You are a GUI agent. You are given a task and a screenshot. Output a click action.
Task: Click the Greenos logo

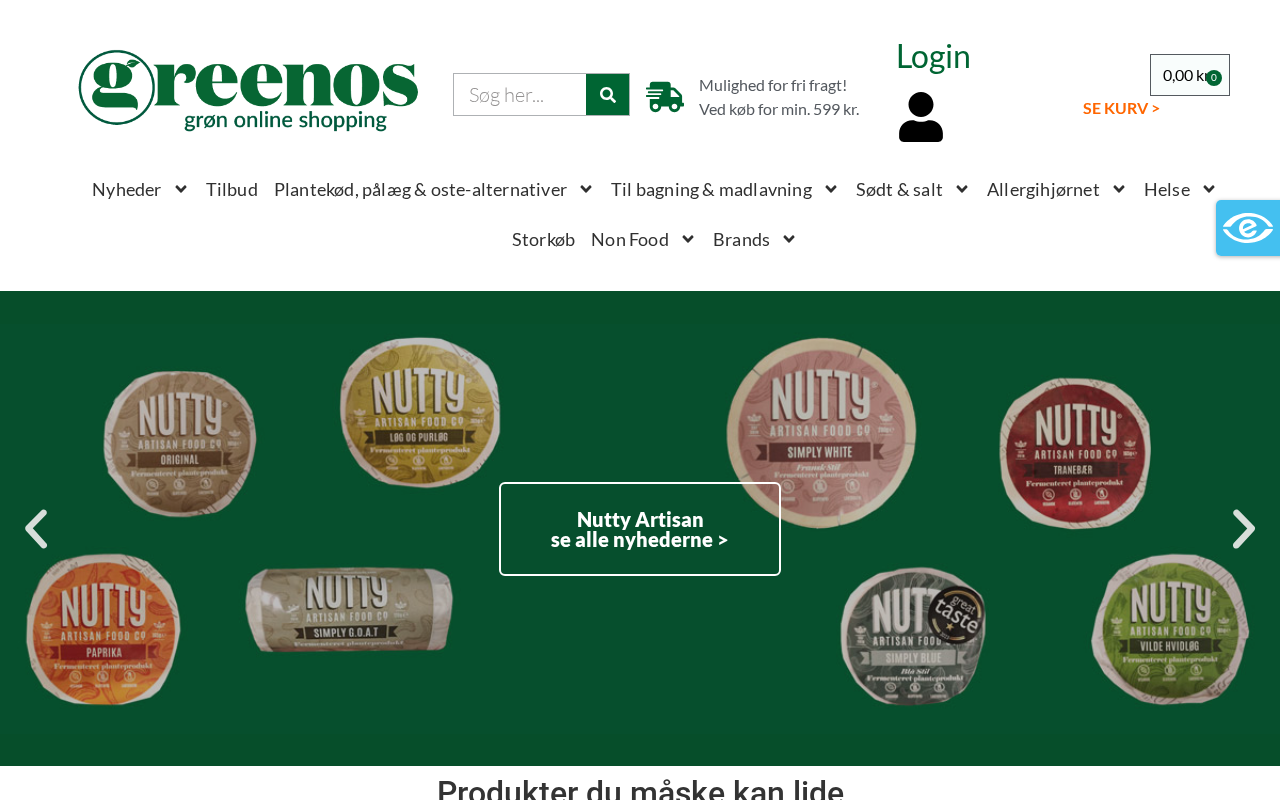(248, 91)
